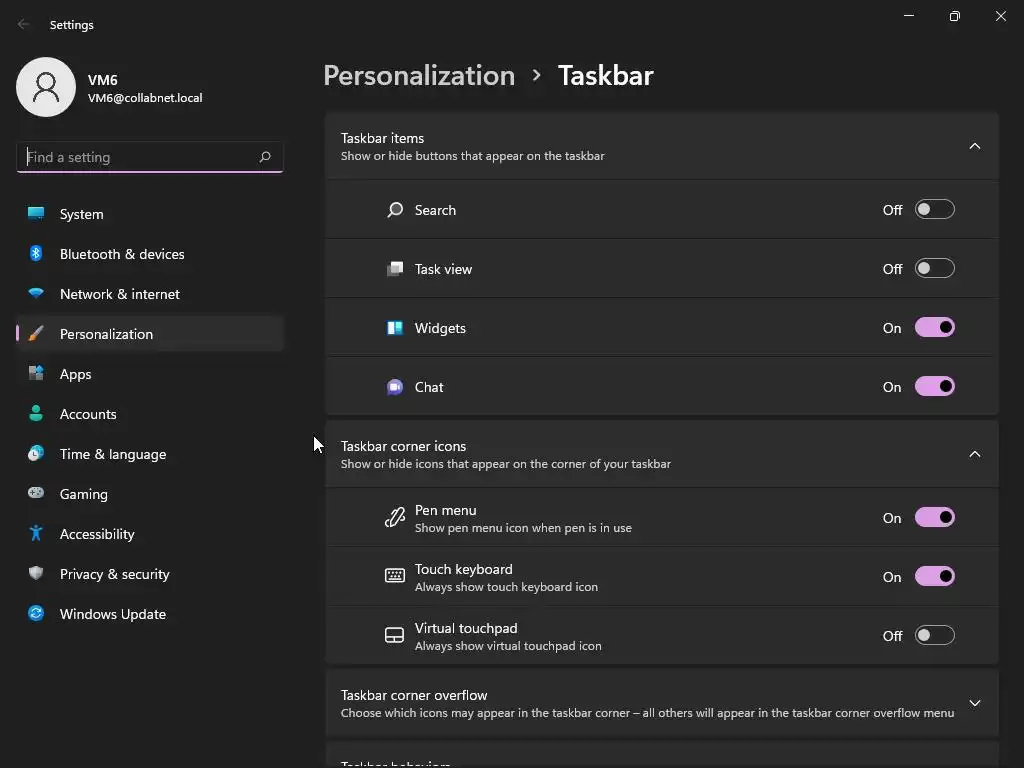Viewport: 1024px width, 768px height.
Task: Open the Accounts settings page
Action: pos(88,414)
